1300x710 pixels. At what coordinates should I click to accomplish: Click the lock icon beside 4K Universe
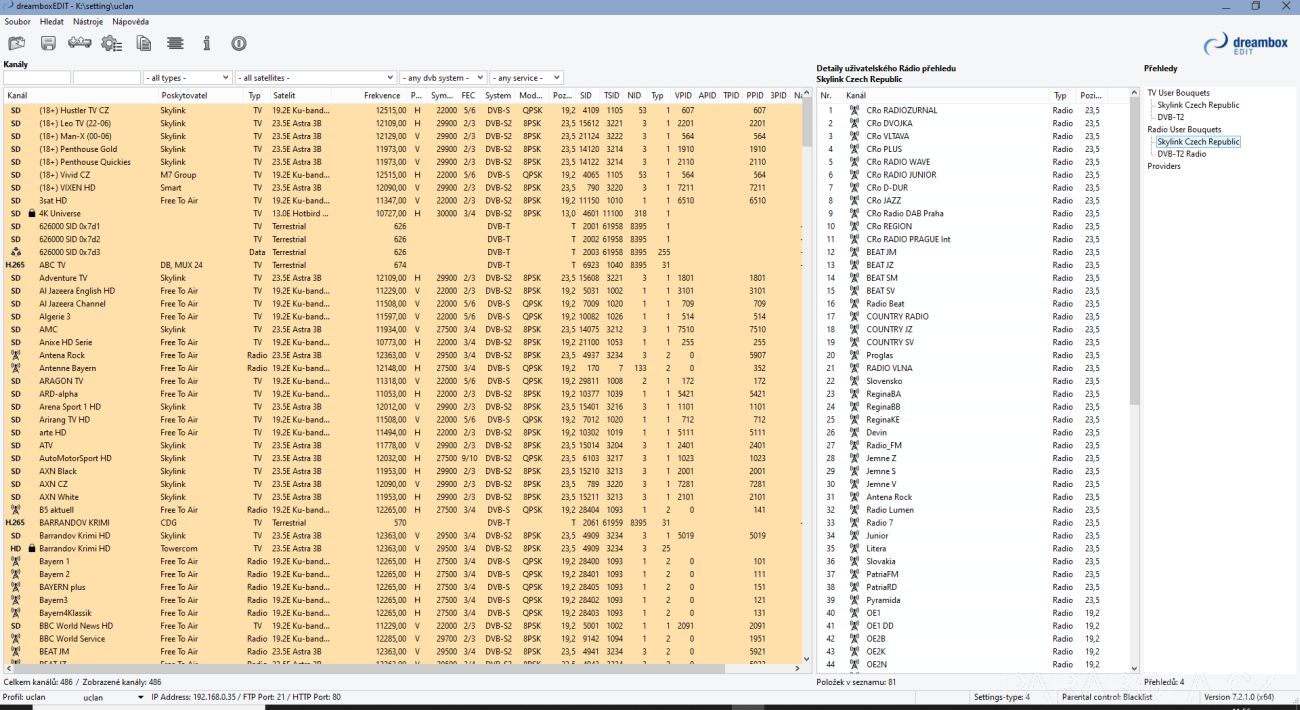pos(32,213)
